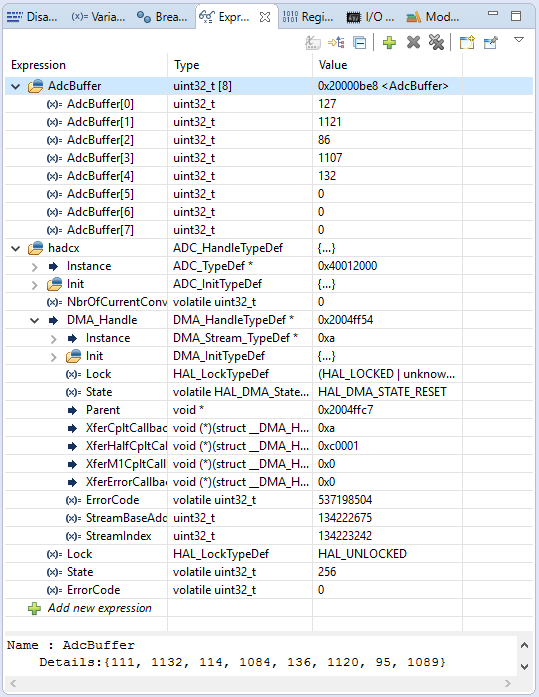Close the Expressions tab
Screen dimensions: 539x697
tap(265, 17)
